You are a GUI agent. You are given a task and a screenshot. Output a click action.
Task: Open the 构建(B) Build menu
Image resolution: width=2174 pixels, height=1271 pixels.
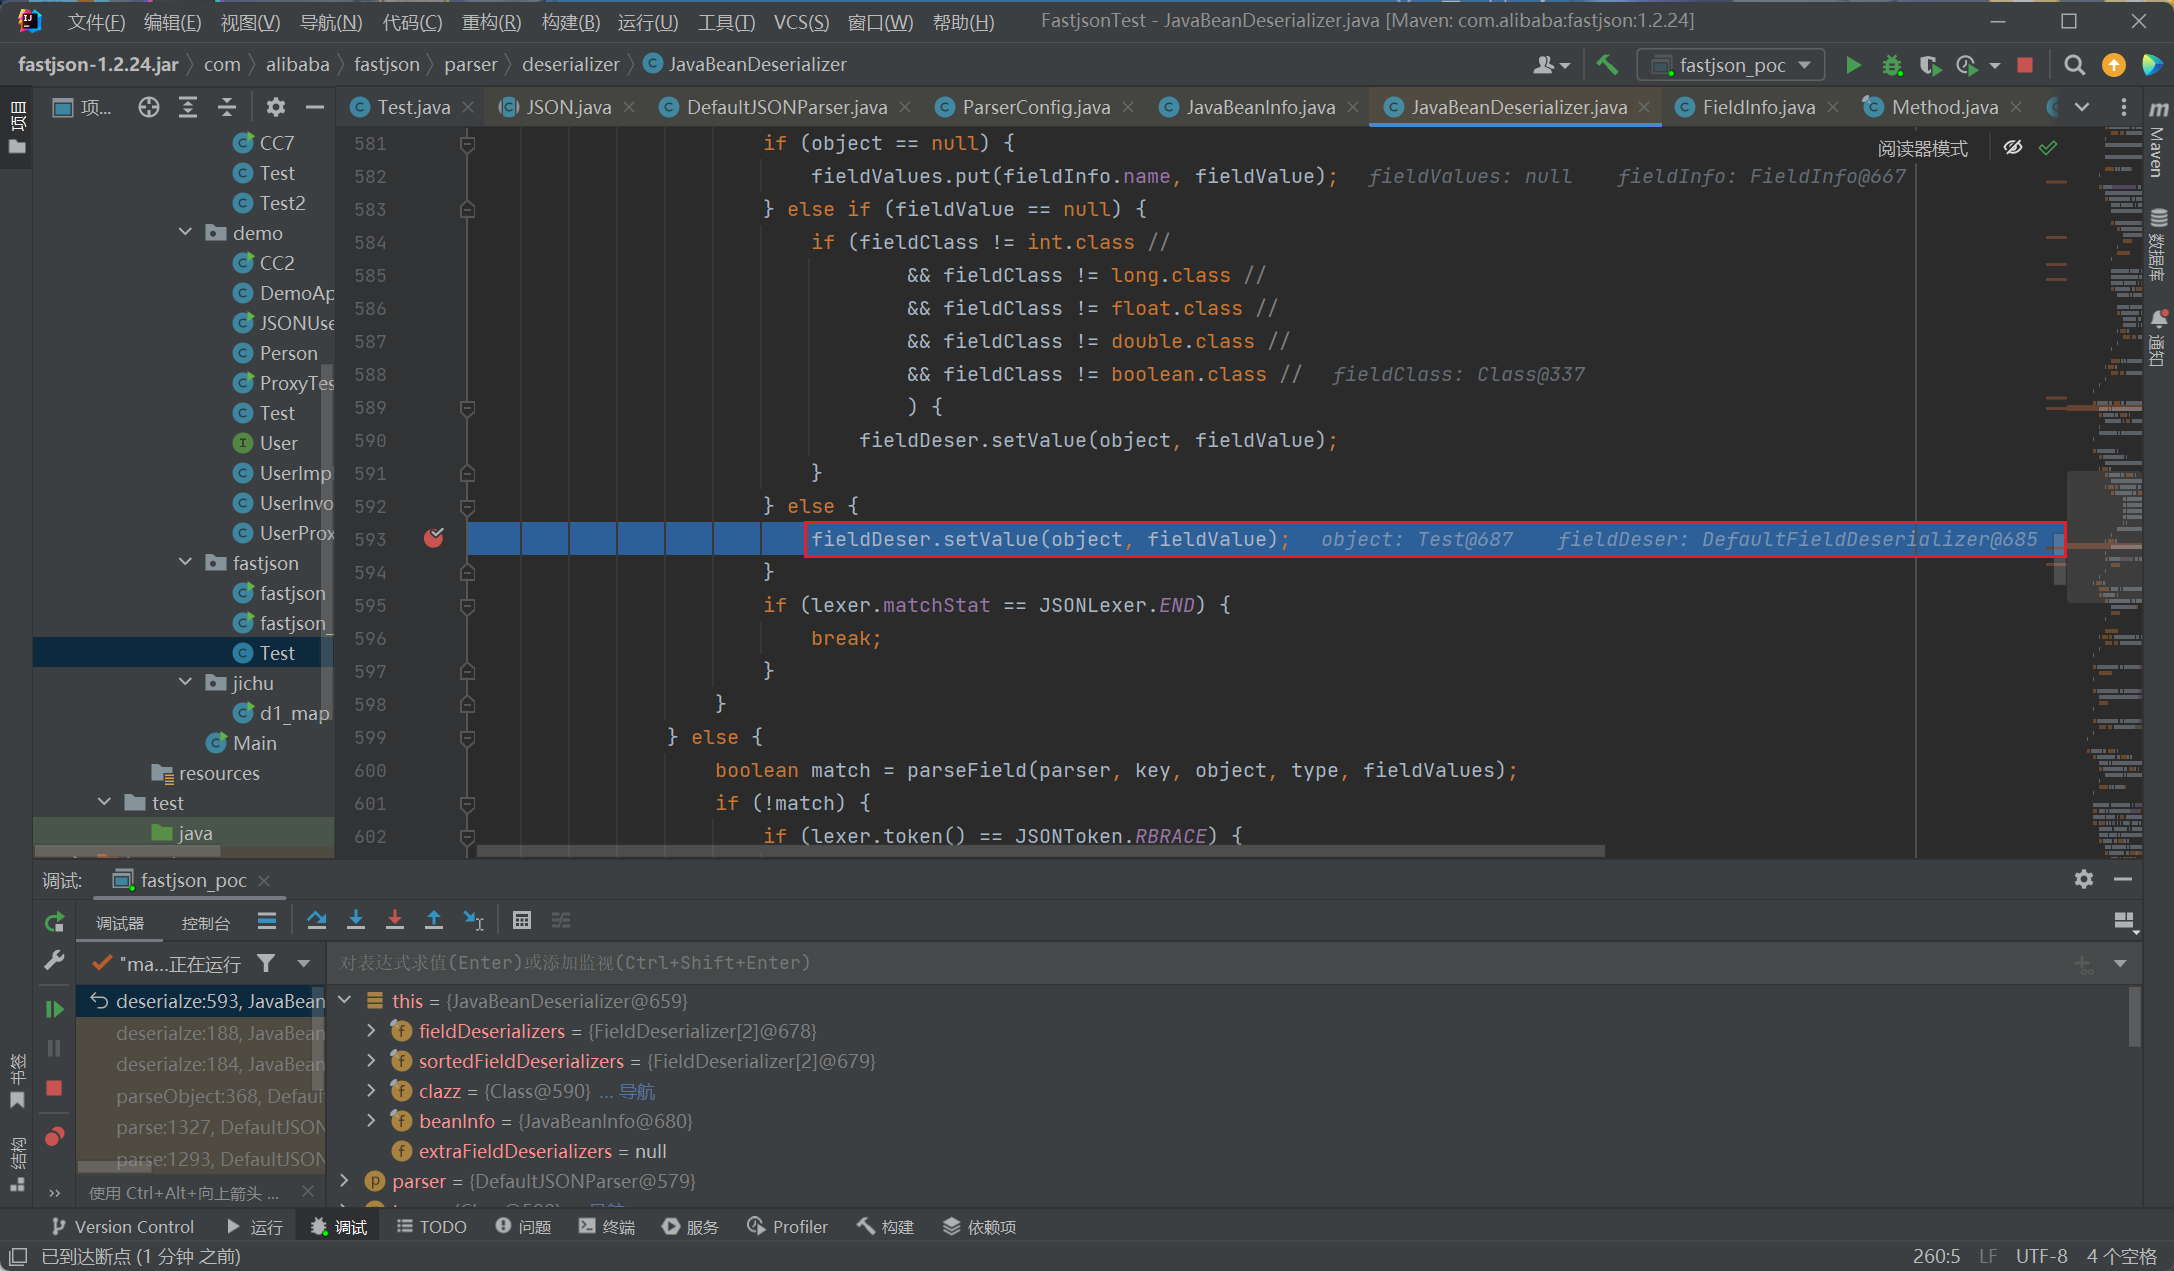[x=570, y=22]
